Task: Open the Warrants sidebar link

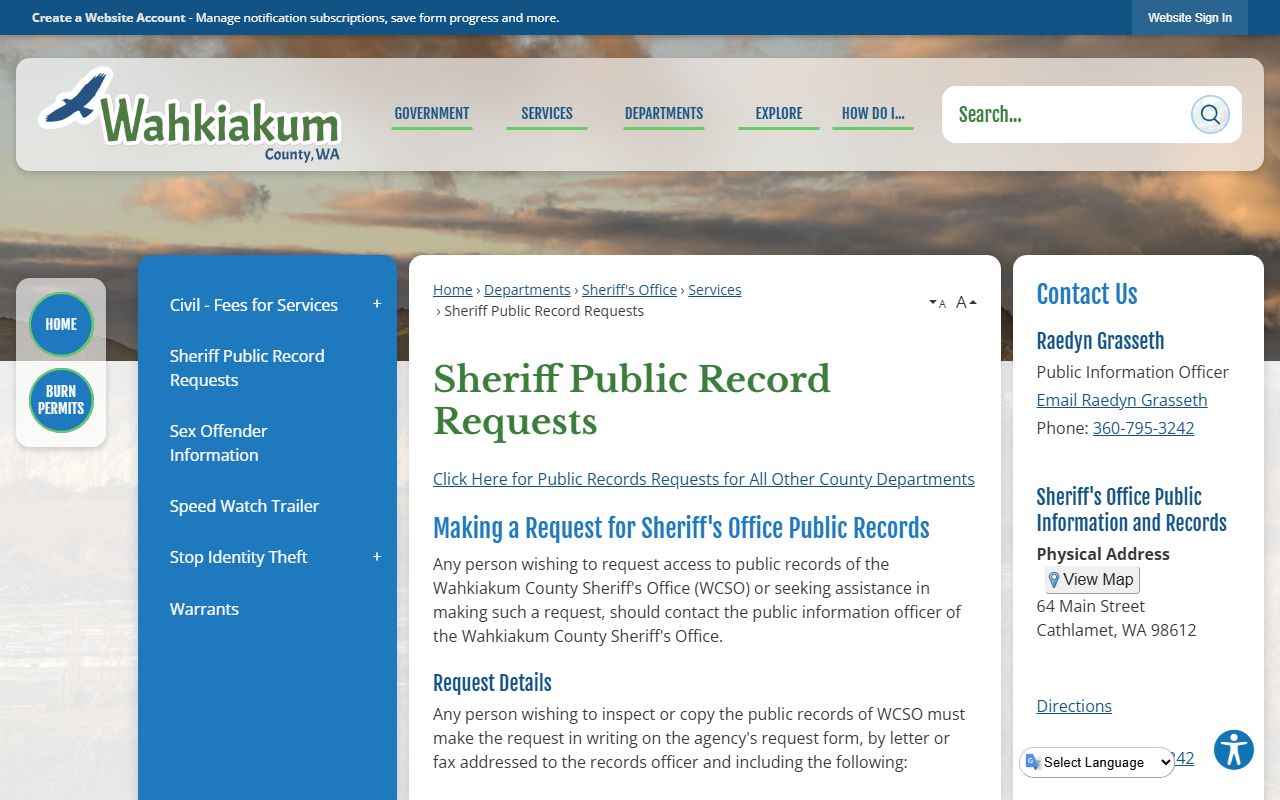Action: point(204,609)
